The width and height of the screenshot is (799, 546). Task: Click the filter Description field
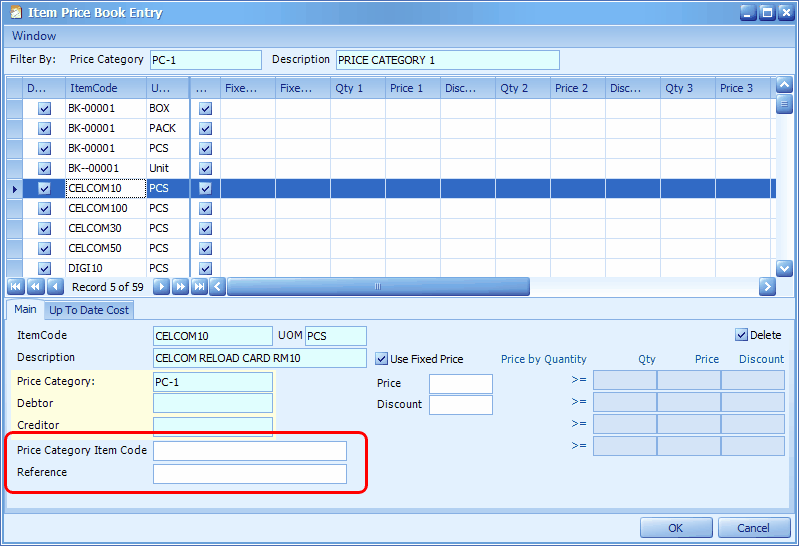(448, 60)
